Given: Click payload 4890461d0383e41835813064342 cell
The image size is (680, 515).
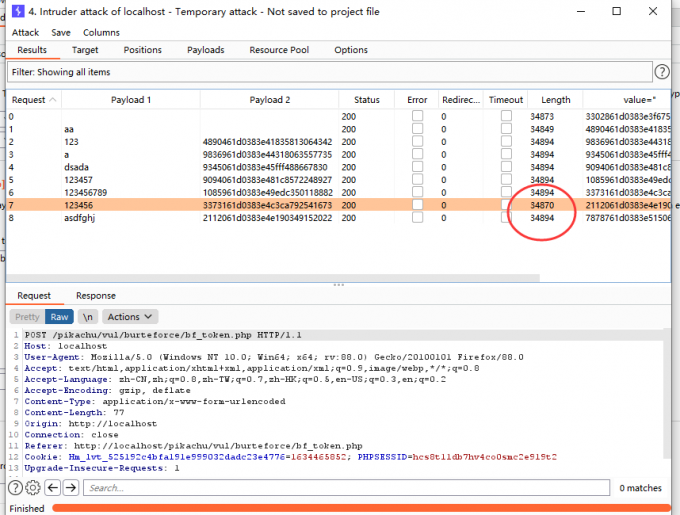Looking at the screenshot, I should tap(267, 142).
